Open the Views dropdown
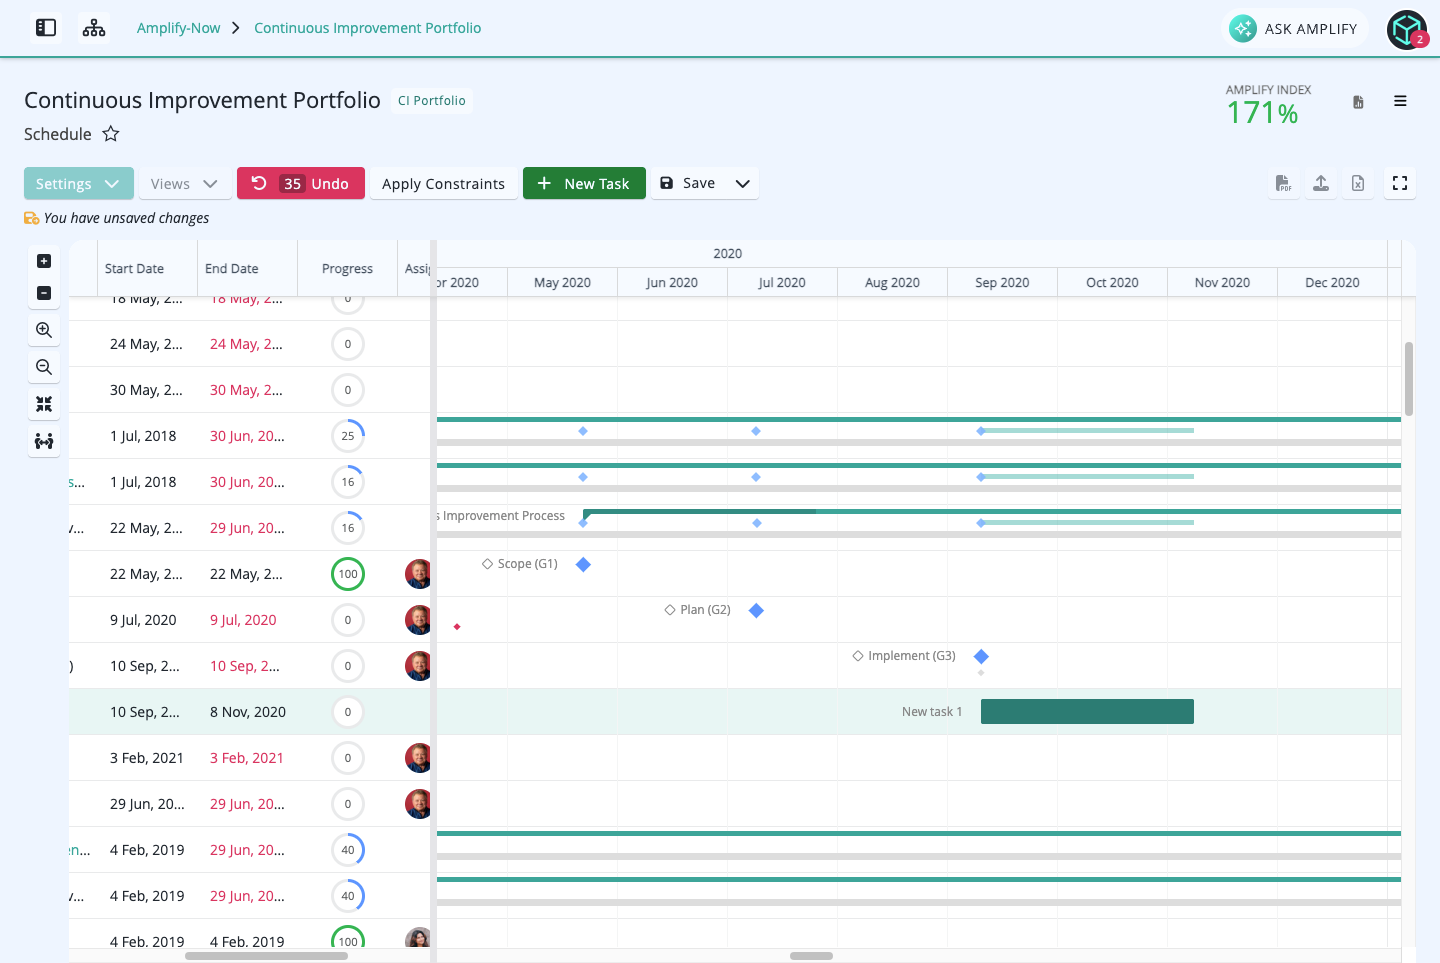This screenshot has width=1440, height=963. coord(184,183)
